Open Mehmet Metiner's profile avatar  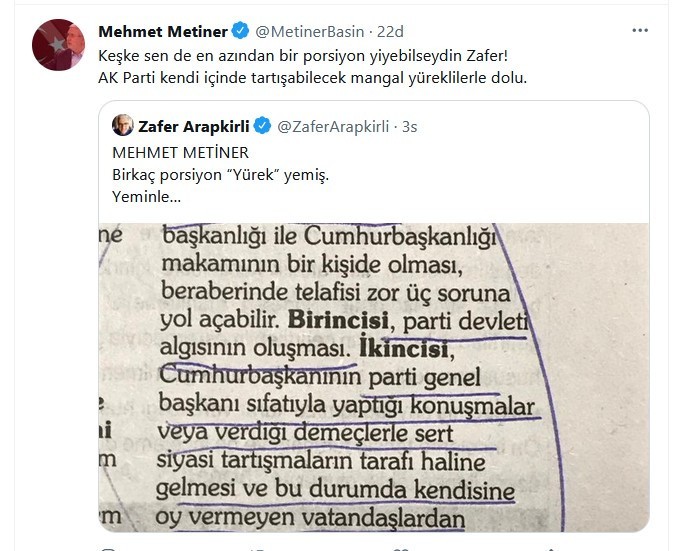[58, 44]
